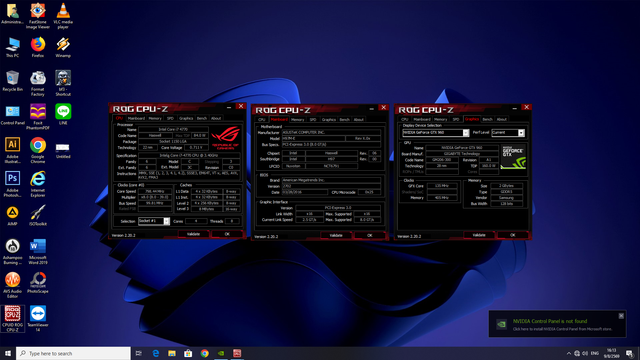Select the Recycle Bin desktop icon
Viewport: 640px width, 360px height.
[x=12, y=81]
